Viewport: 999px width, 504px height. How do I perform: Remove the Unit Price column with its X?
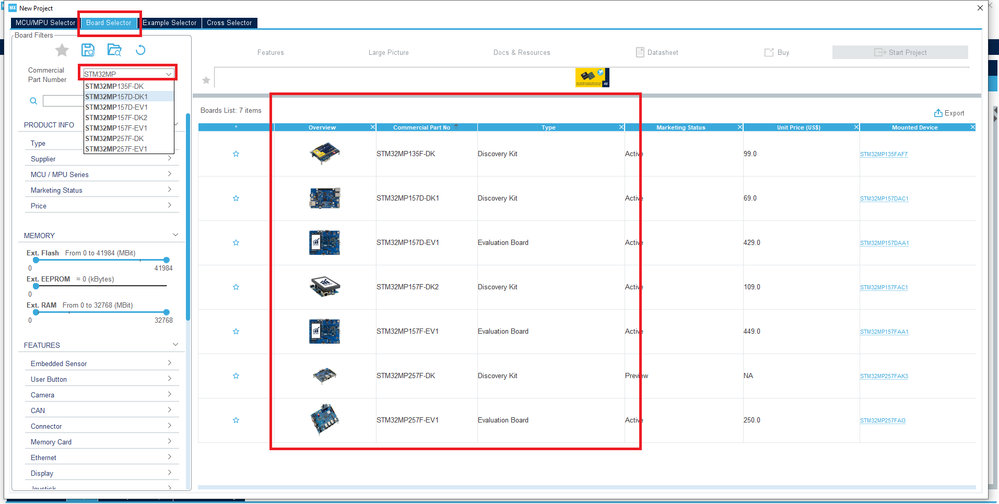click(856, 127)
